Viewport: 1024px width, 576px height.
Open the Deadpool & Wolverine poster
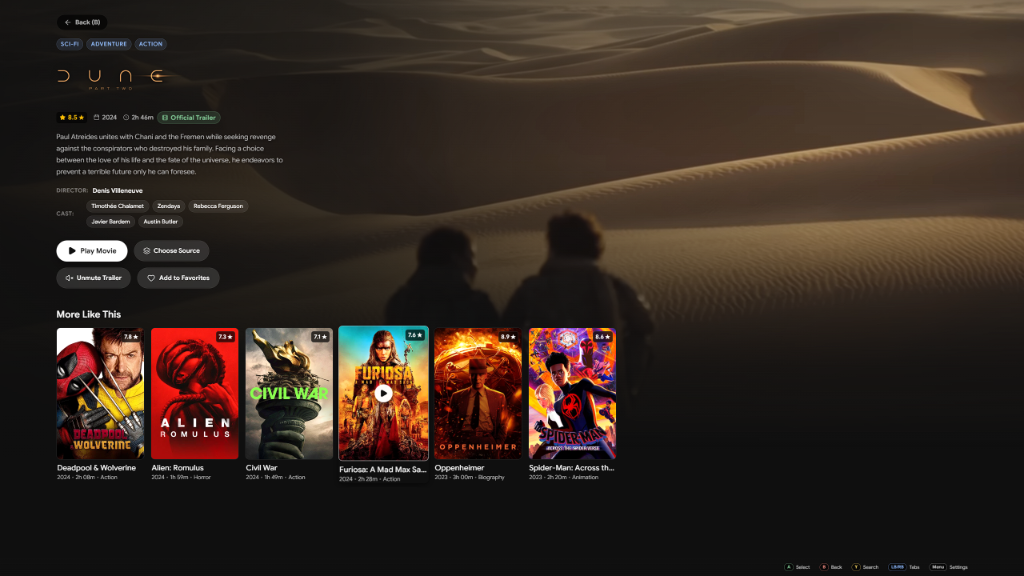(x=101, y=393)
